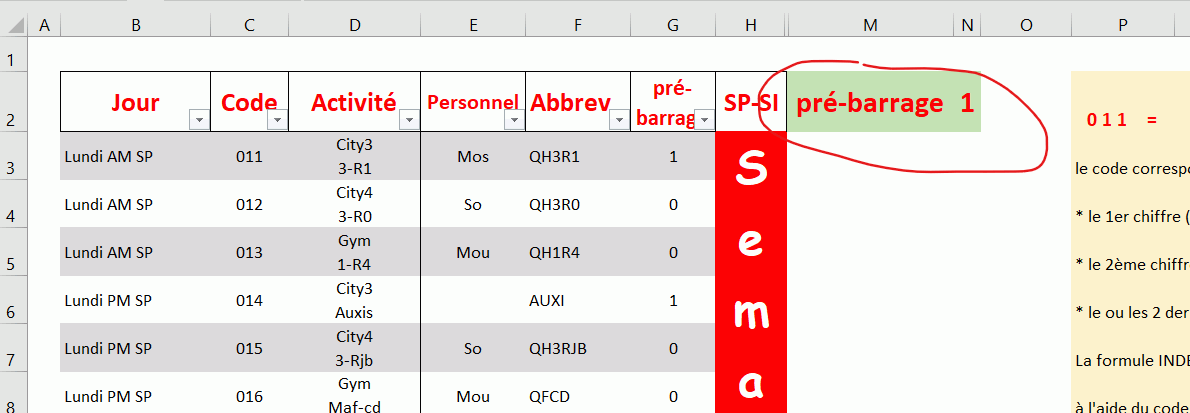Click the Select All corner triangle

click(15, 24)
